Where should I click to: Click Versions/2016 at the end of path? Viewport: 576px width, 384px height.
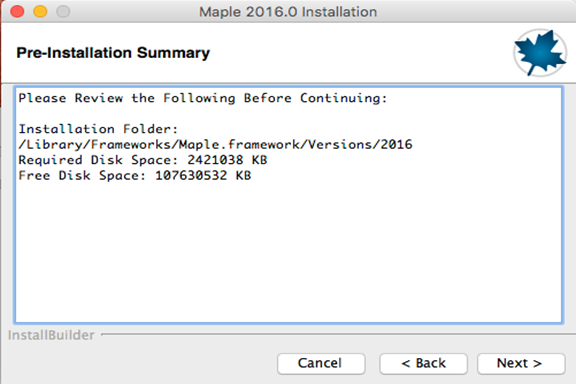tap(360, 144)
